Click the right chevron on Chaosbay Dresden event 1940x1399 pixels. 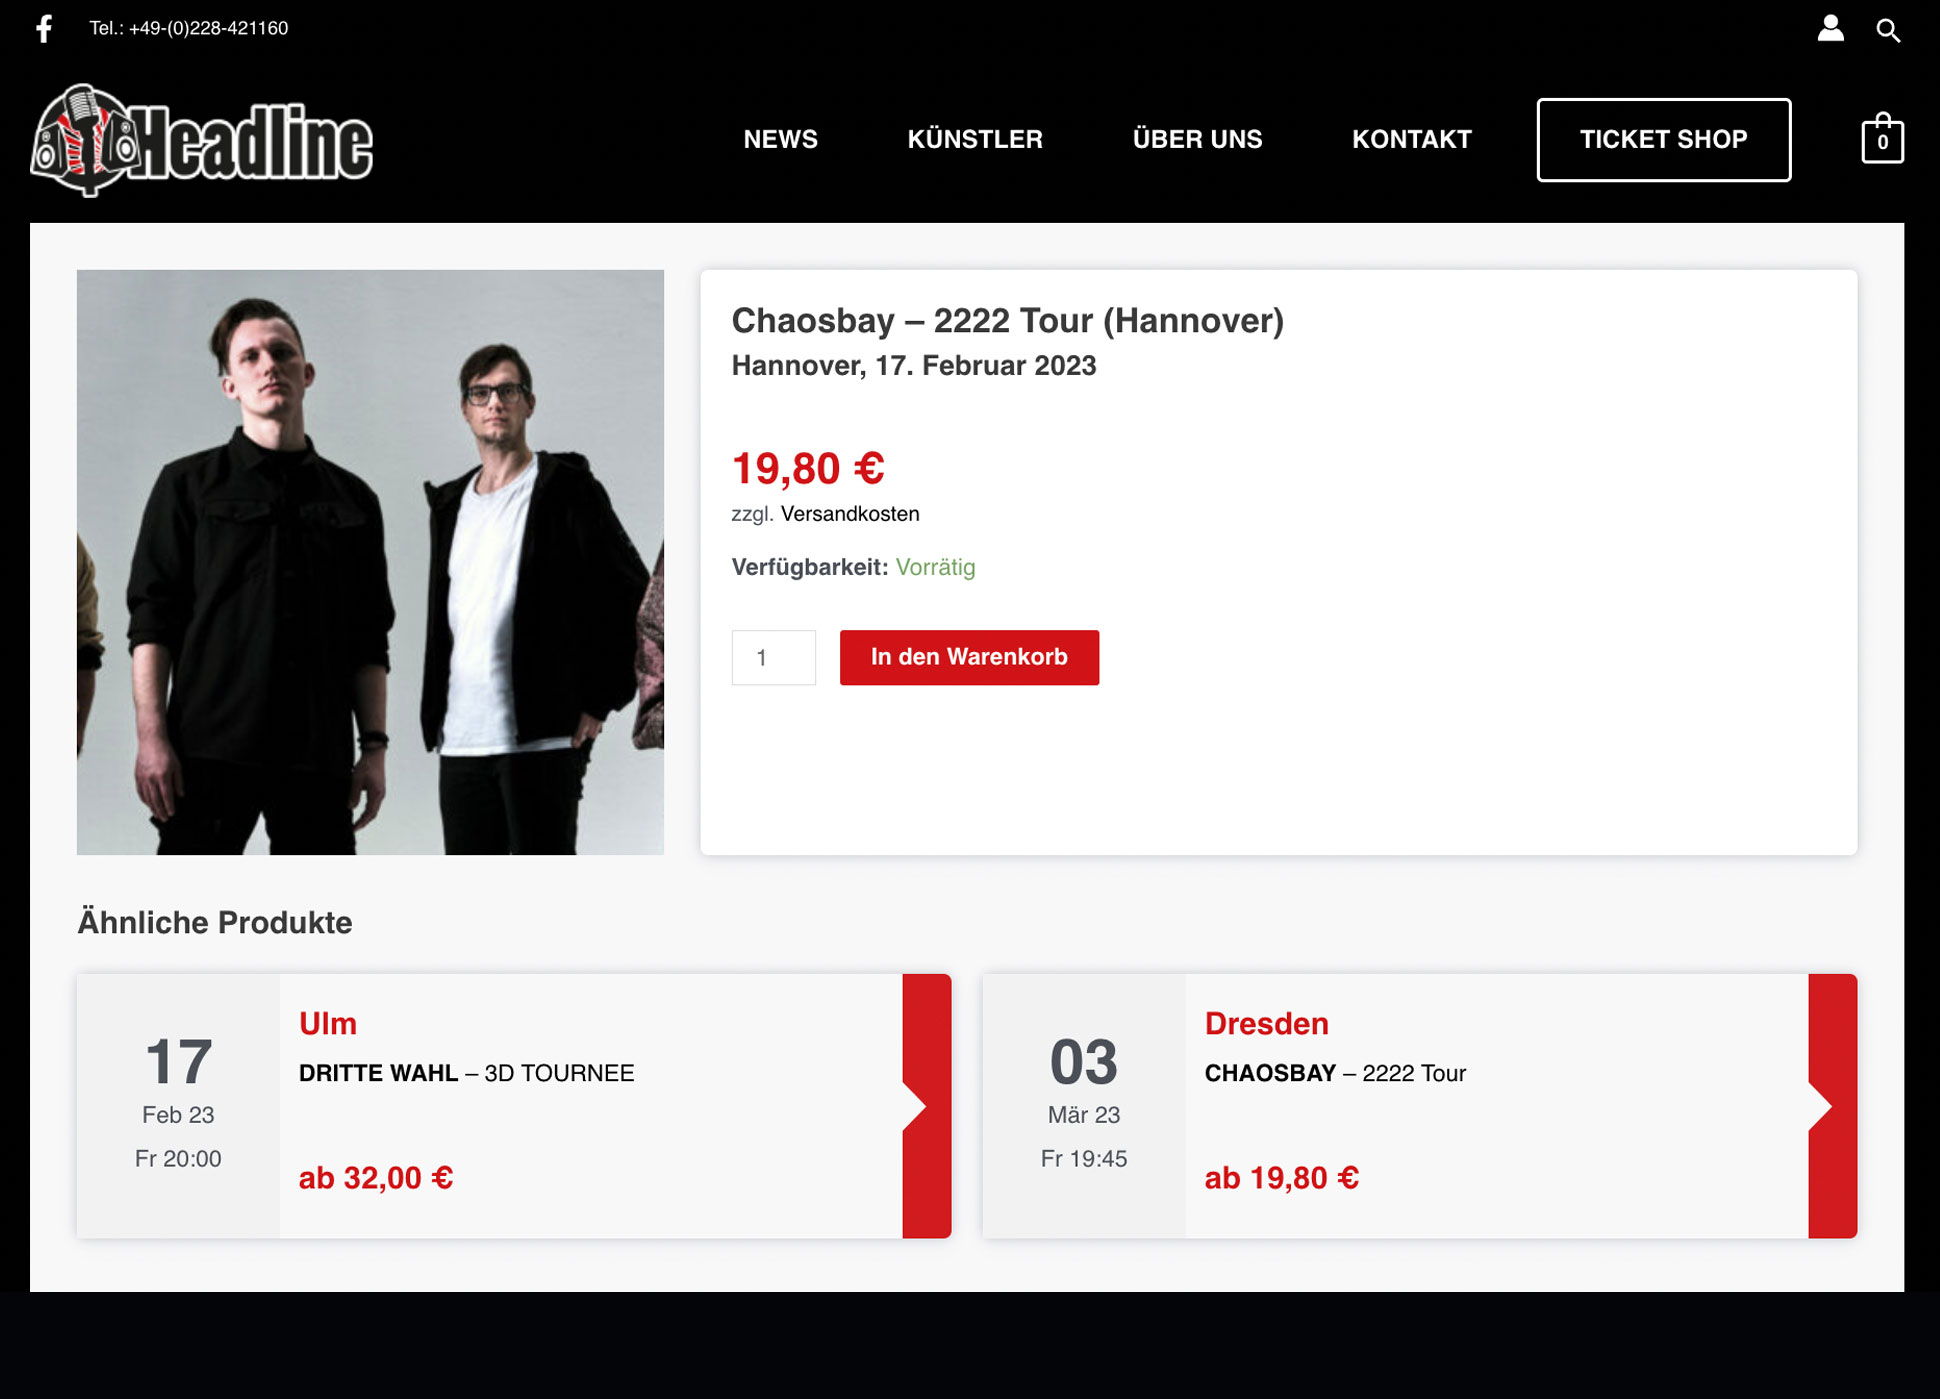[1830, 1107]
